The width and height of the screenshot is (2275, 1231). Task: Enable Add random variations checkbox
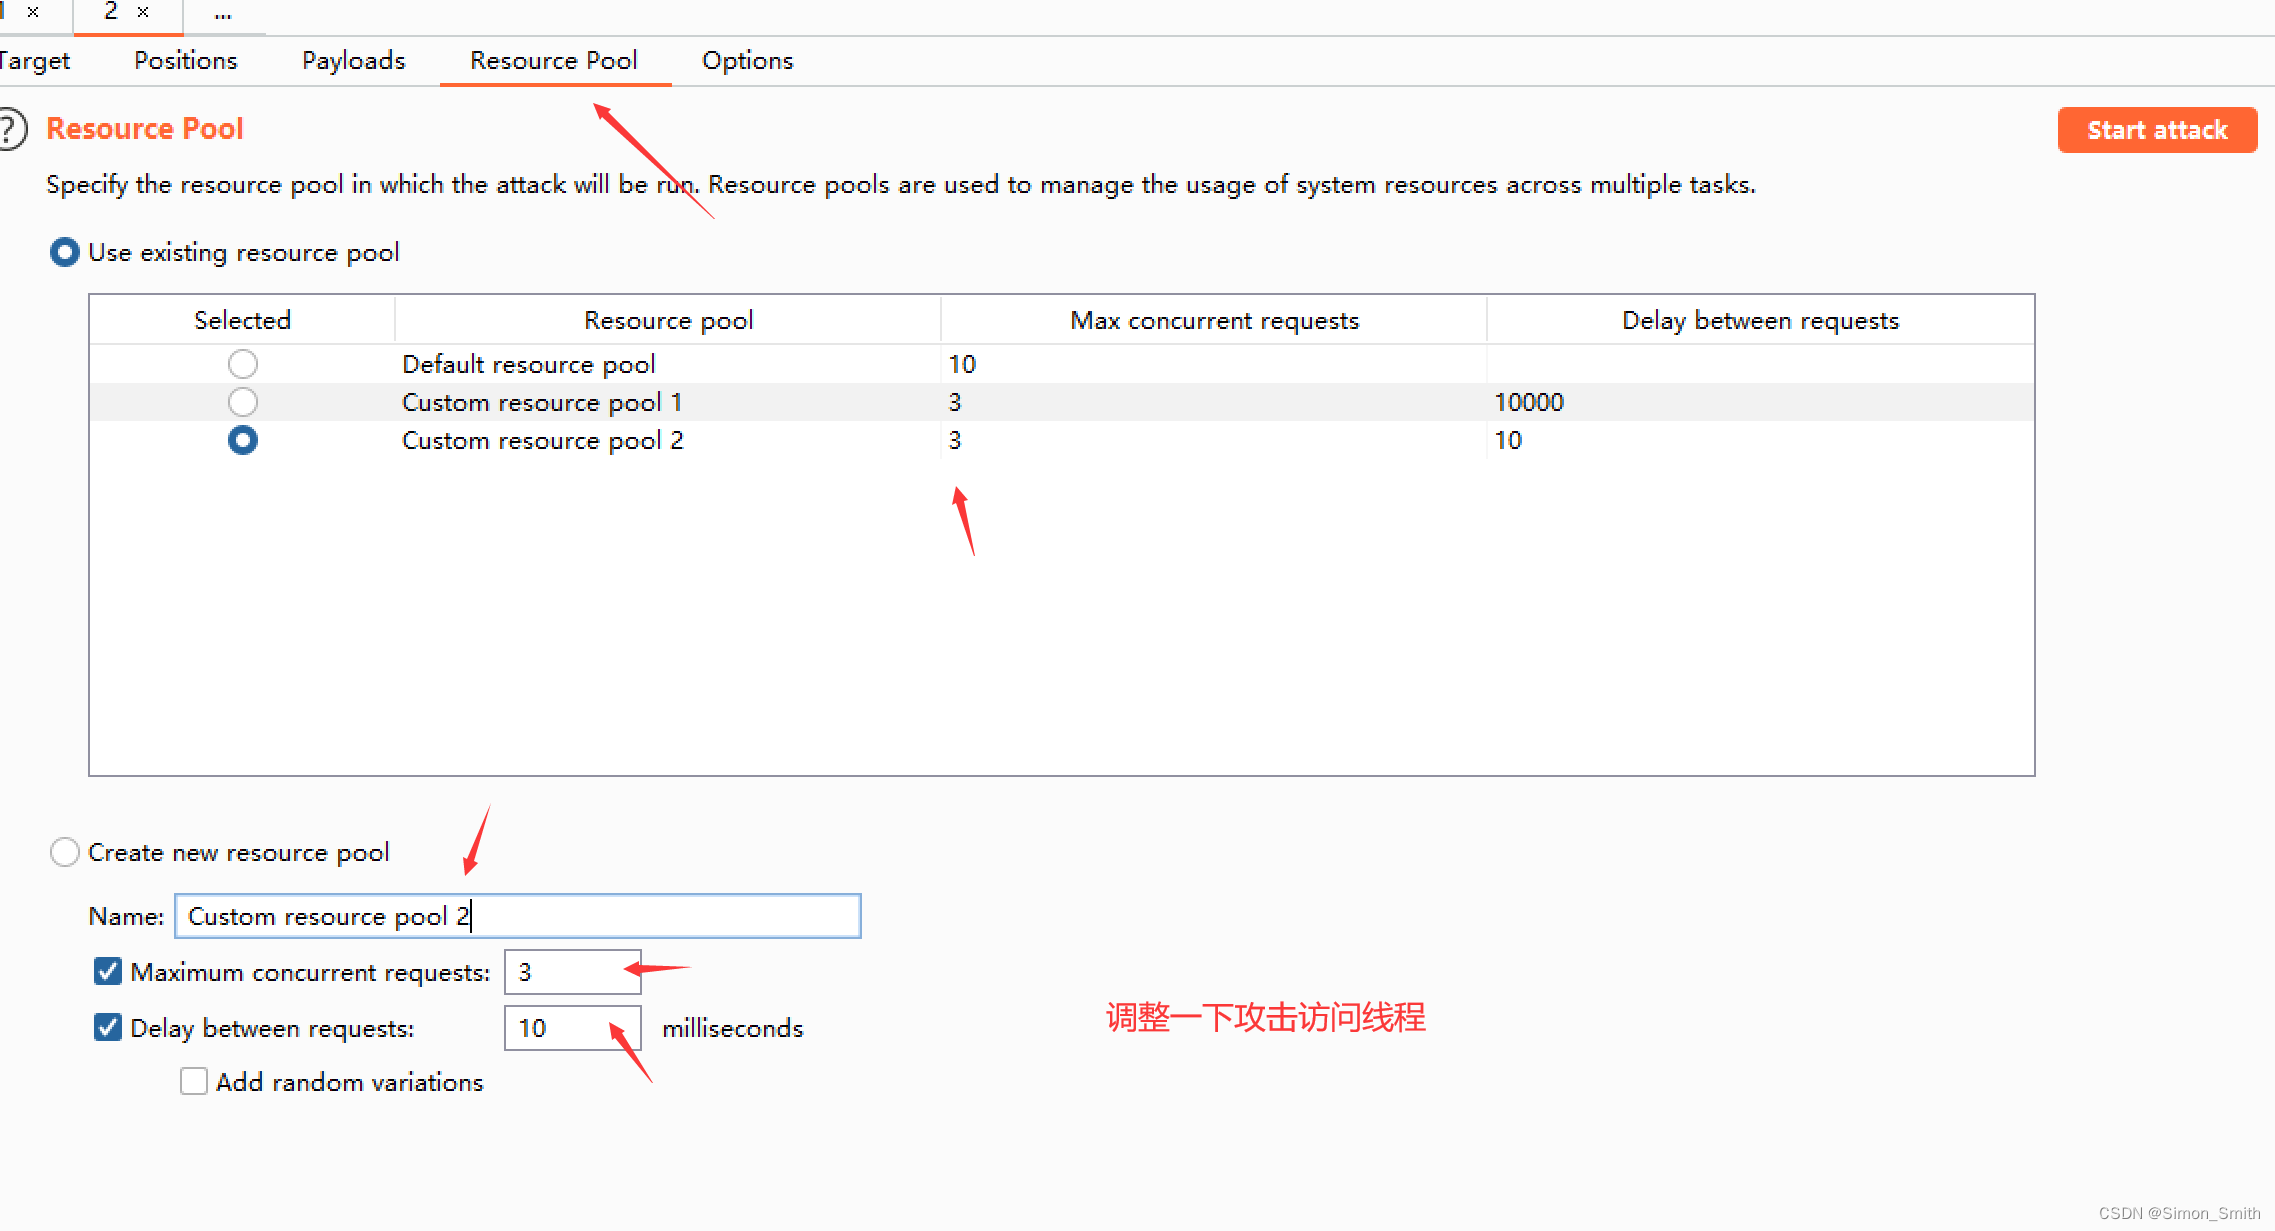point(194,1082)
